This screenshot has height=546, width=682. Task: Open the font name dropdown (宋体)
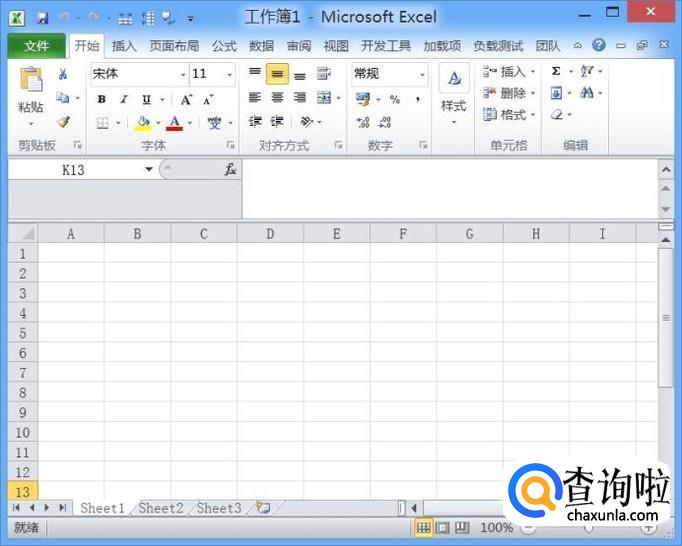183,74
